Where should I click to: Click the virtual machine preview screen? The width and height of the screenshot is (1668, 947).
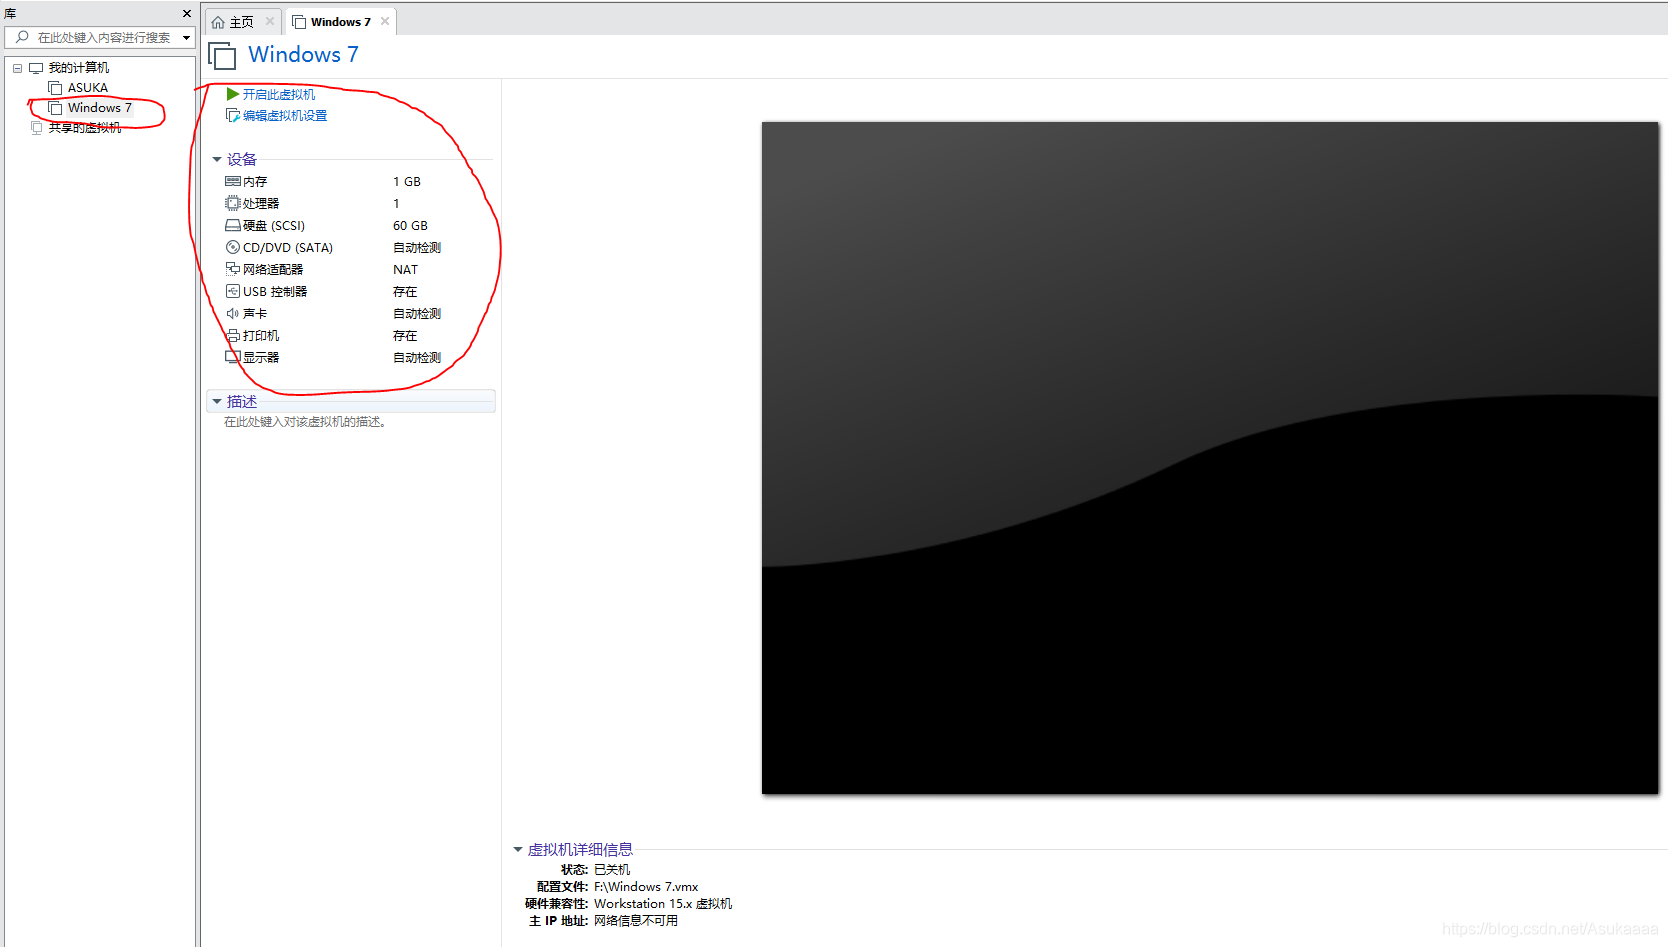point(1210,458)
